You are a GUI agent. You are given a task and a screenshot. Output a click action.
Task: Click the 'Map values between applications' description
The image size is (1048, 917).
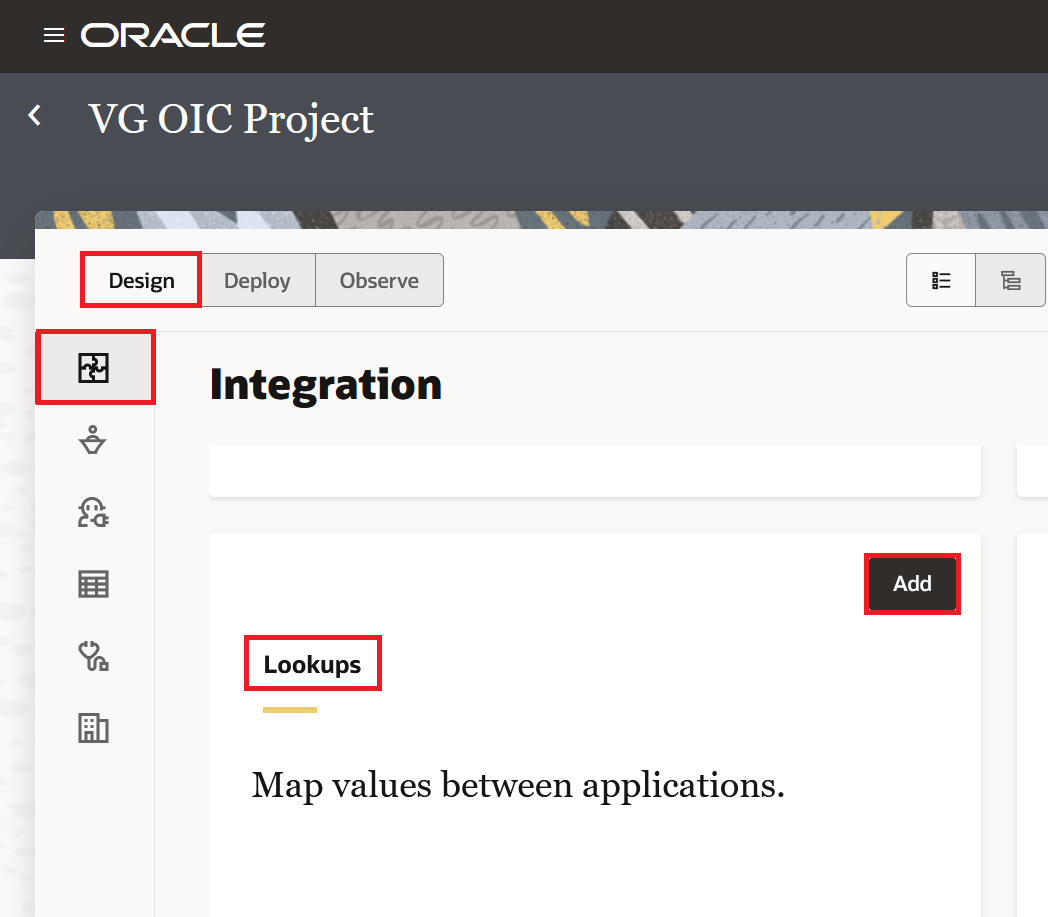point(518,786)
